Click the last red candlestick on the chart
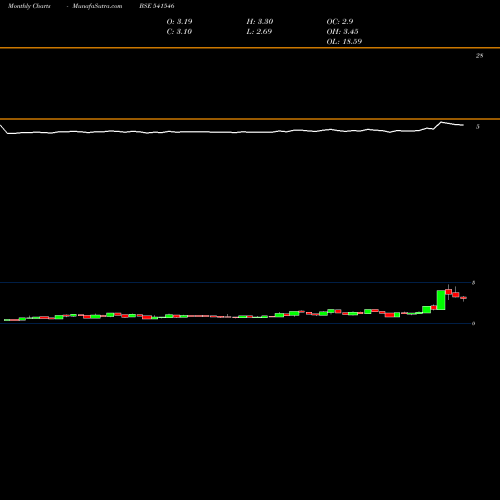 coord(463,298)
